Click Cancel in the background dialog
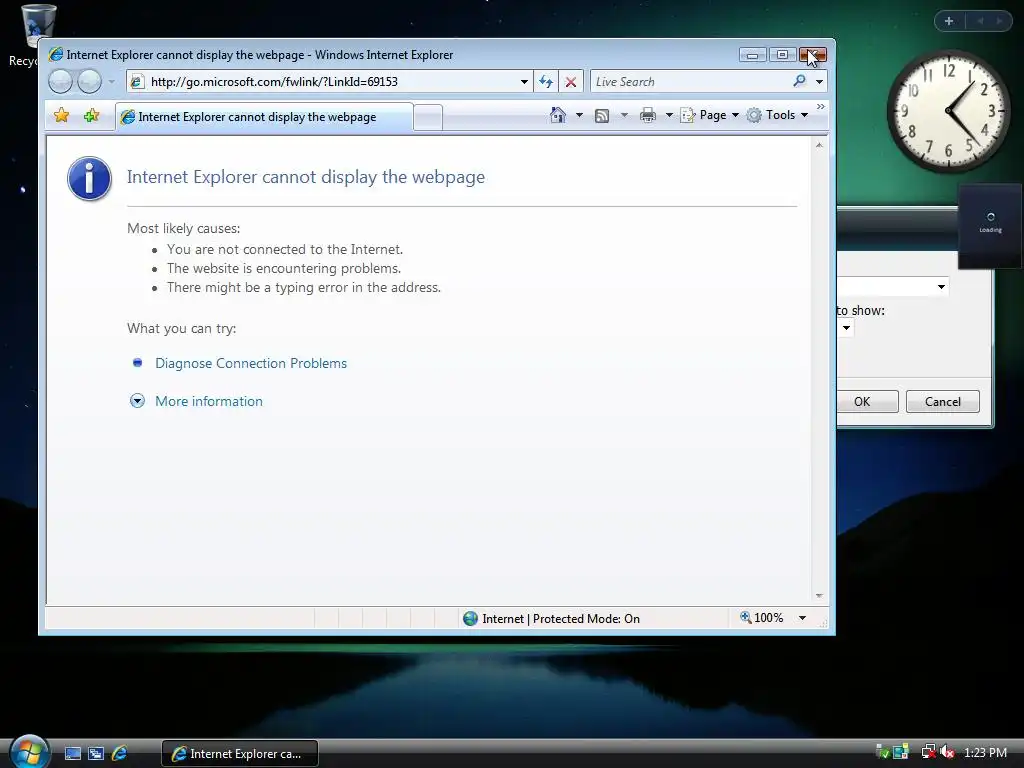This screenshot has height=768, width=1024. click(x=942, y=402)
